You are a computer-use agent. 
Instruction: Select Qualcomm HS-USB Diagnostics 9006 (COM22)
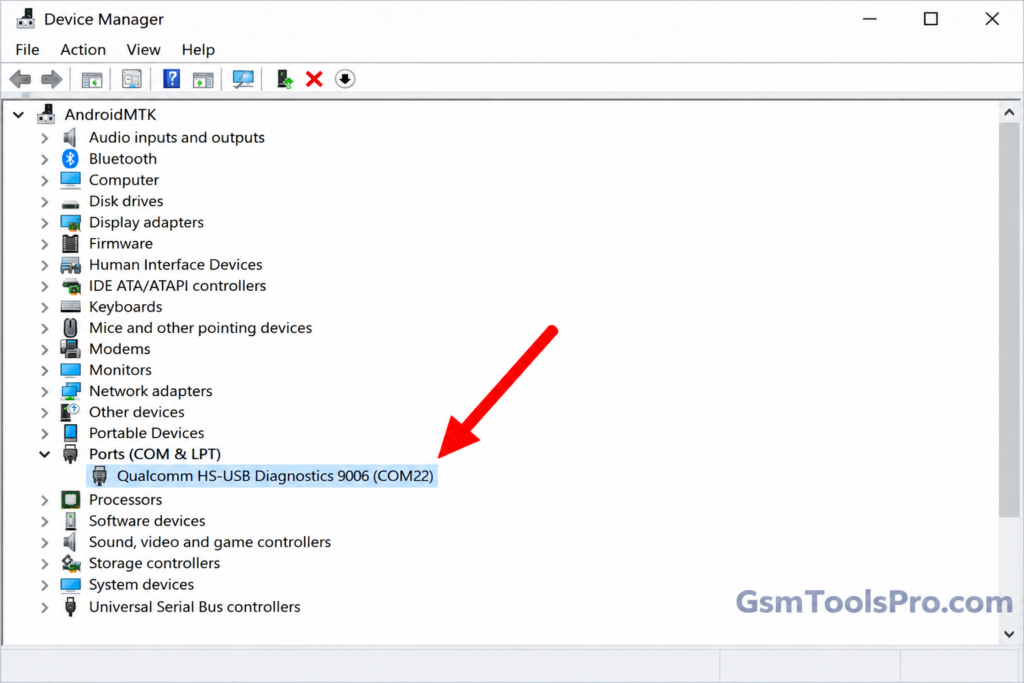coord(275,476)
